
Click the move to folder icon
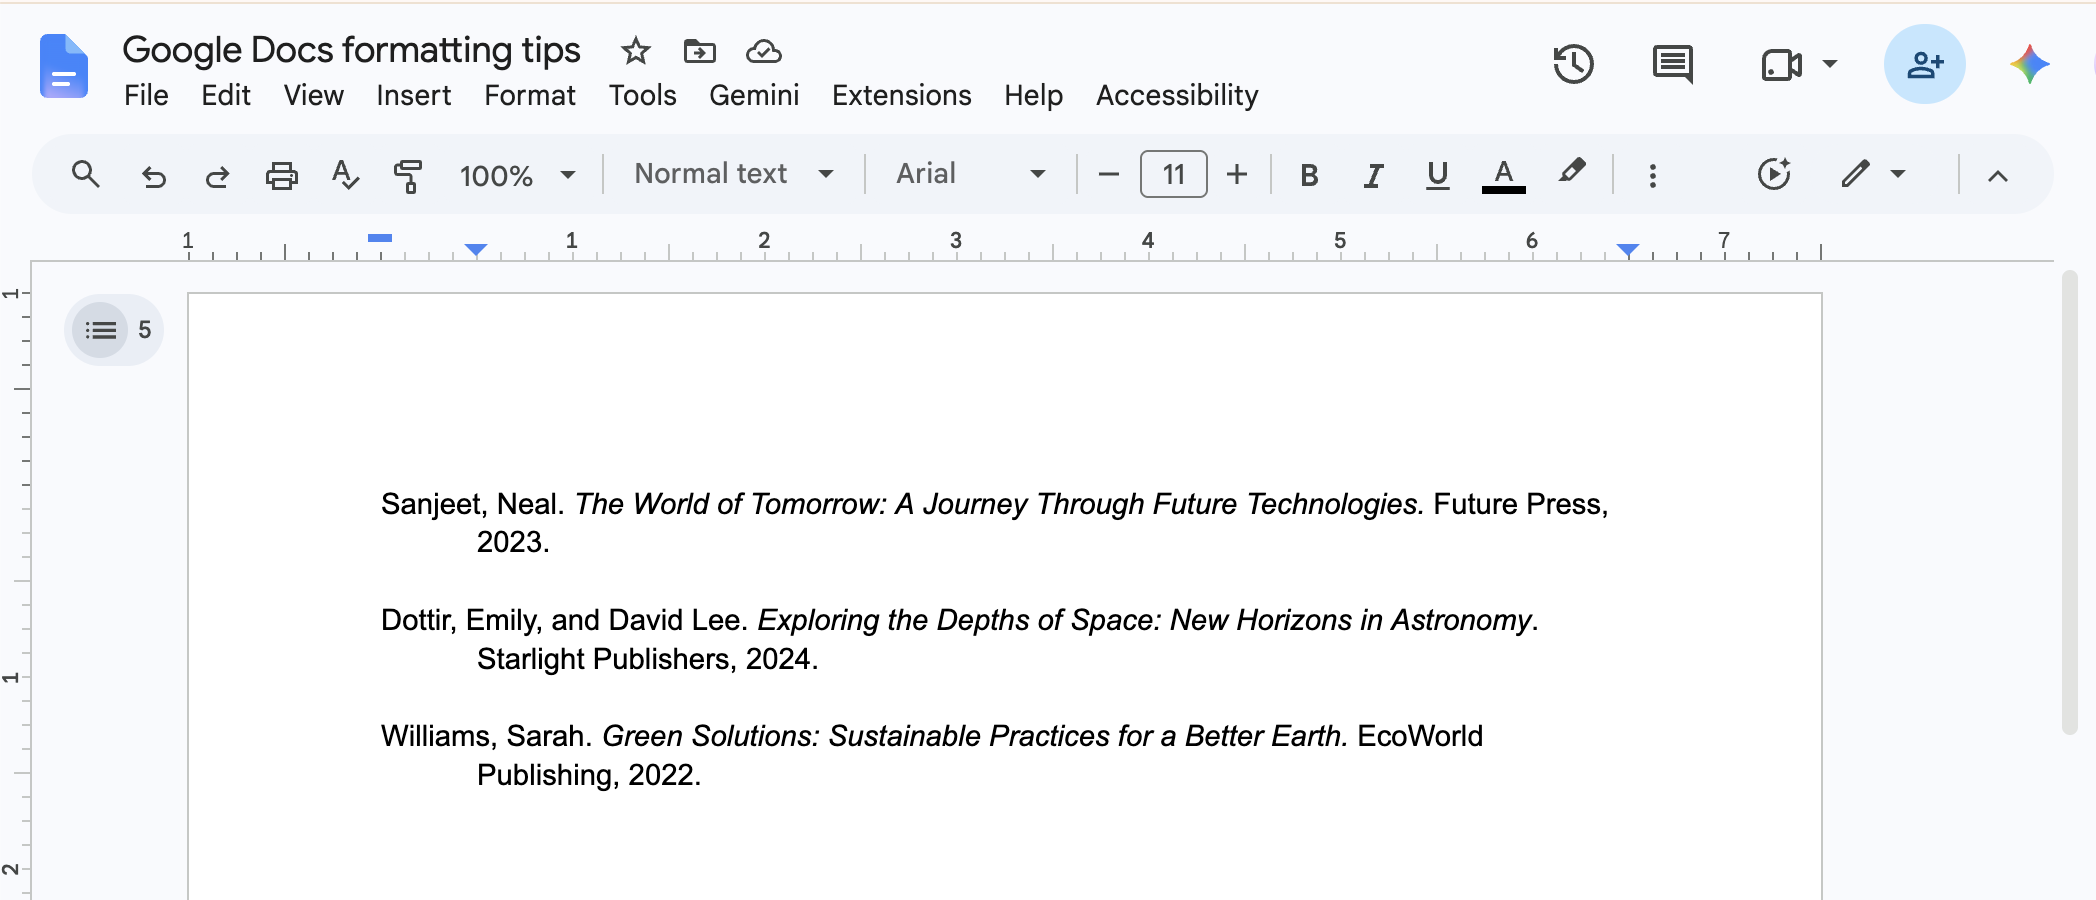pos(699,50)
